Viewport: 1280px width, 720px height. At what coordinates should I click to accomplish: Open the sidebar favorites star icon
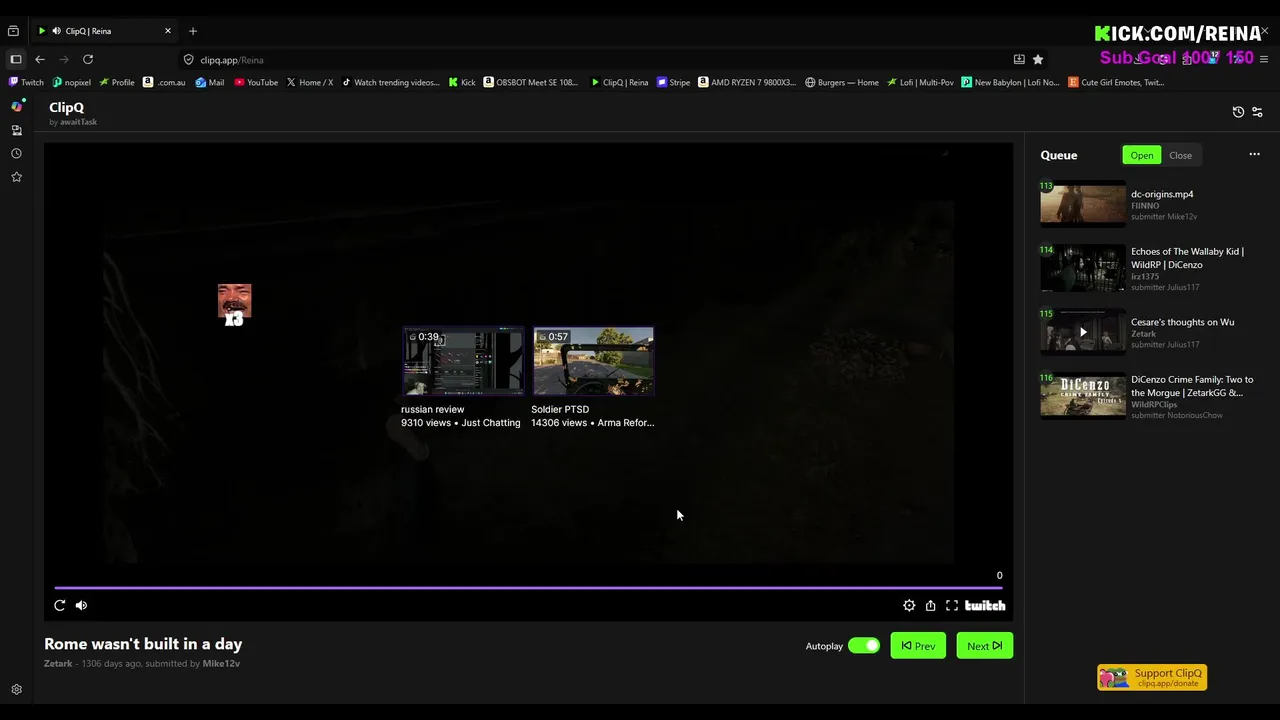coord(16,177)
